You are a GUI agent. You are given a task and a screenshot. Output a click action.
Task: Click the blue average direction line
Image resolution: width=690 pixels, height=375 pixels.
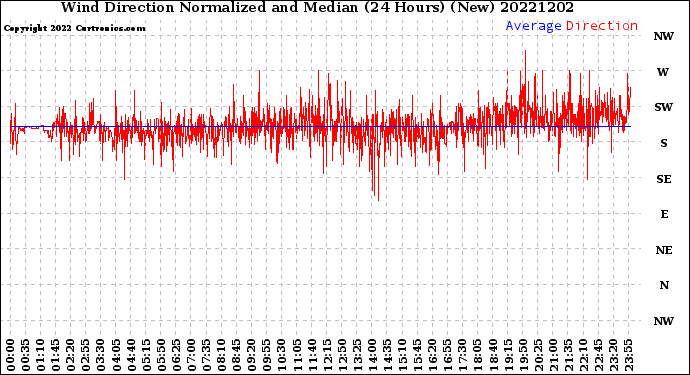point(320,126)
